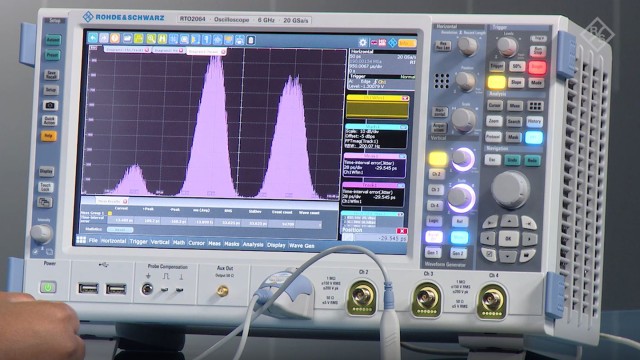Select the active third Diagram tab
Image resolution: width=640 pixels, height=360 pixels.
coord(207,52)
